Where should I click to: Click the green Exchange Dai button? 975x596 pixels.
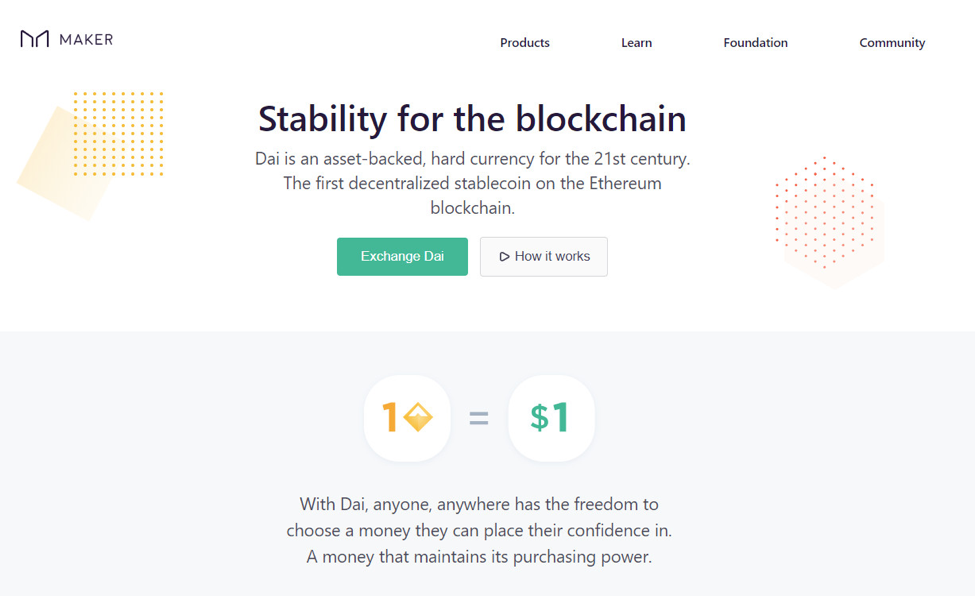click(402, 256)
